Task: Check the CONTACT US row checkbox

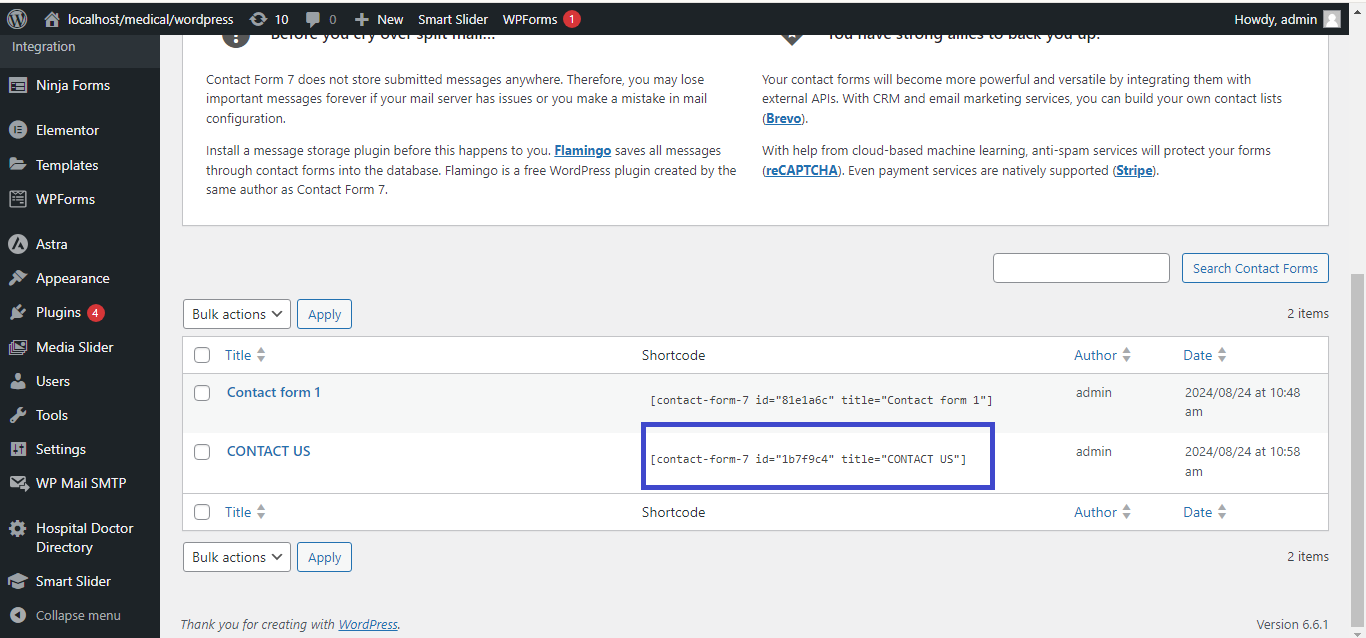Action: pyautogui.click(x=202, y=452)
